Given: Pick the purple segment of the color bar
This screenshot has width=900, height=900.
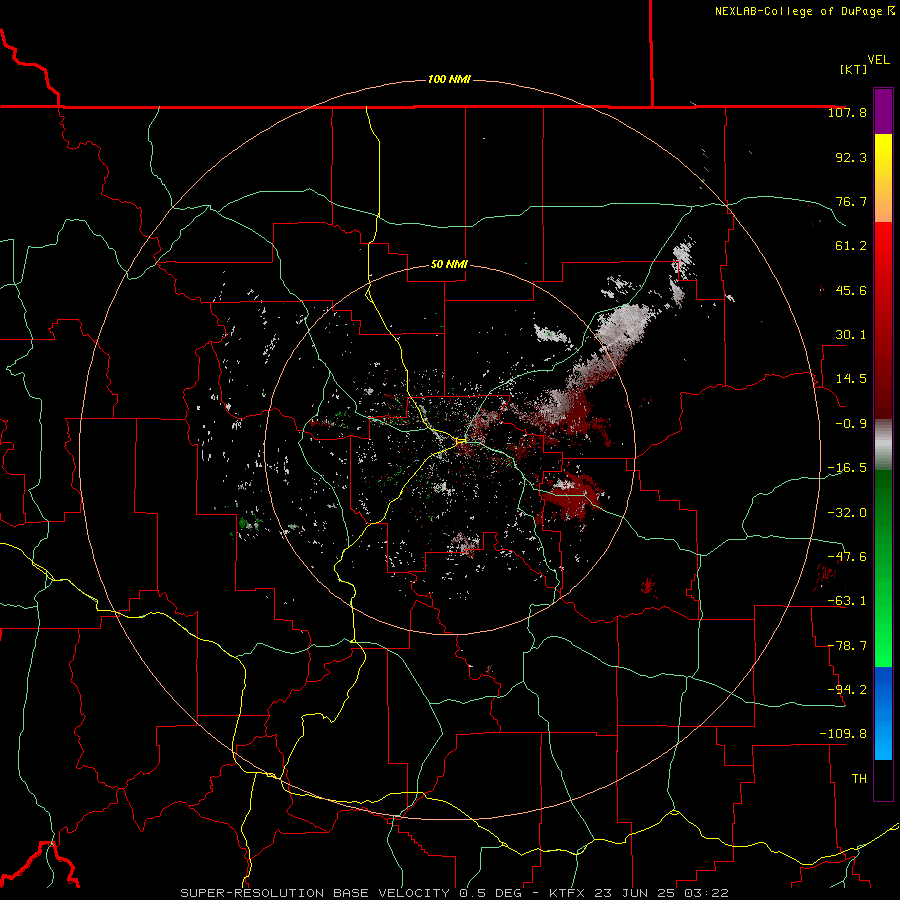Looking at the screenshot, I should (x=883, y=111).
